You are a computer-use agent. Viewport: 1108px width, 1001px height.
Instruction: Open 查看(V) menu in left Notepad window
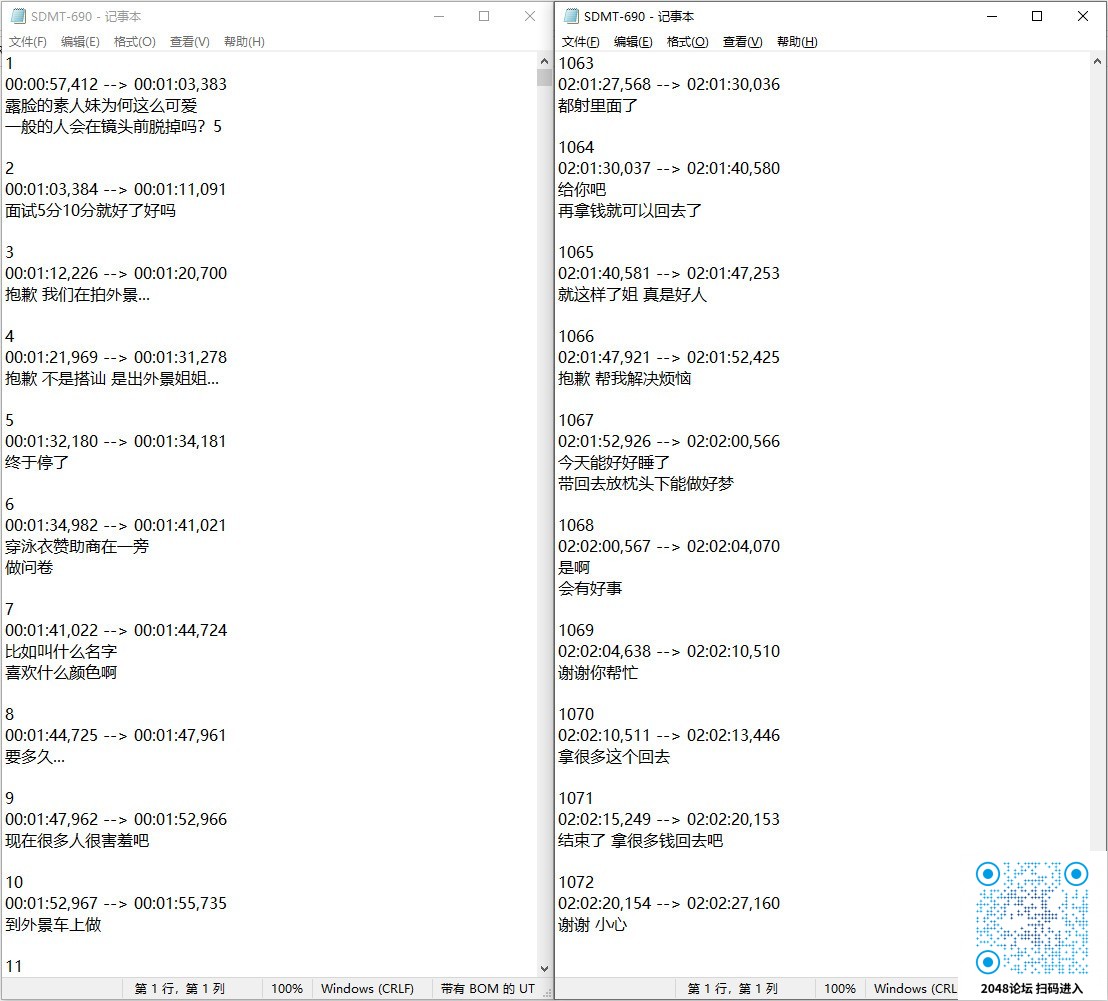point(189,42)
